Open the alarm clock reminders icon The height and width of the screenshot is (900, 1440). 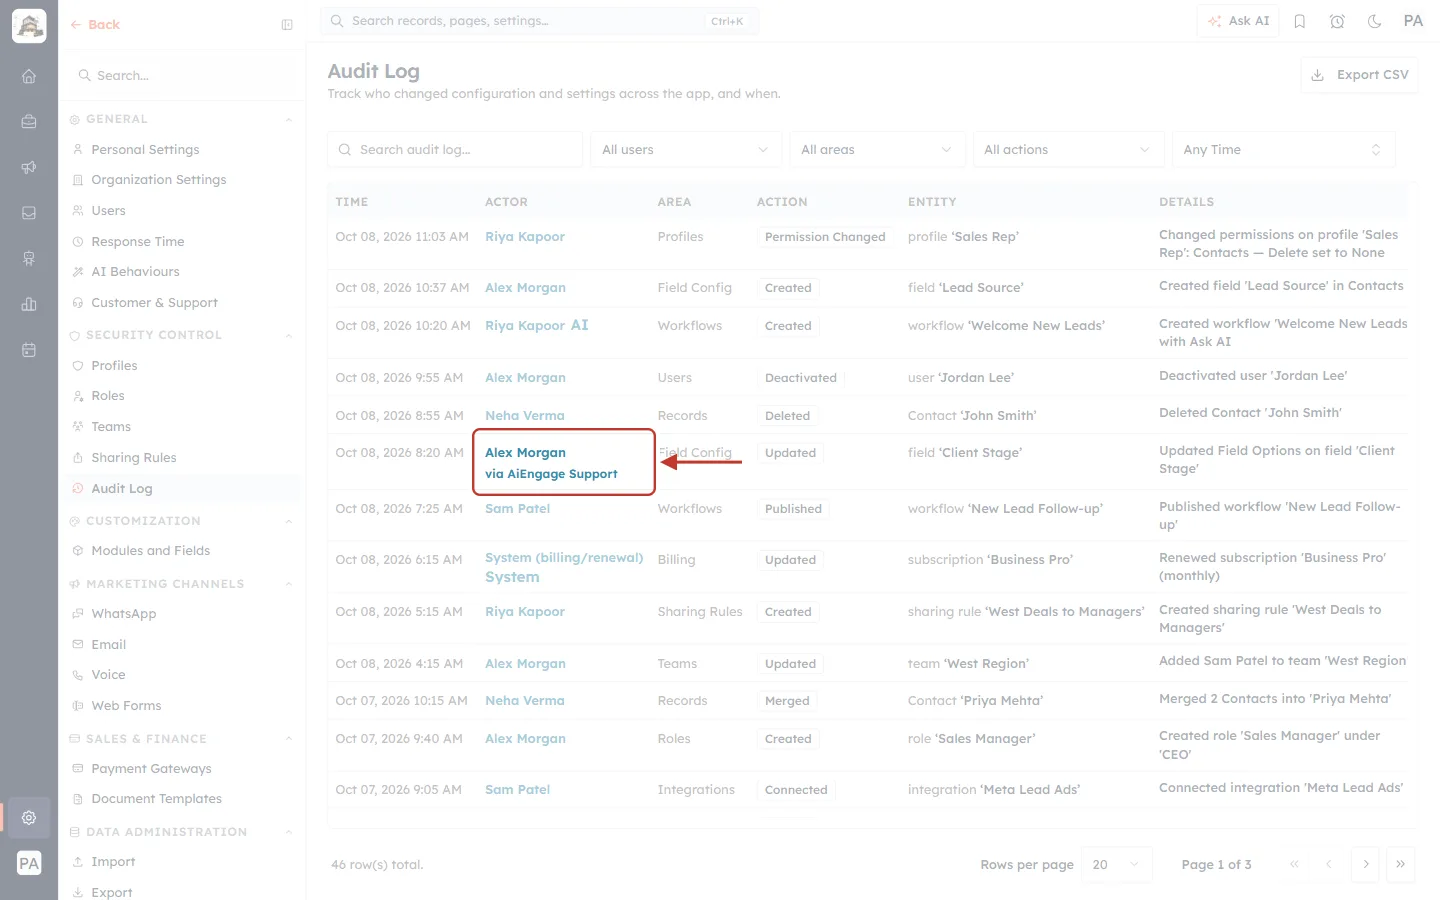tap(1337, 21)
